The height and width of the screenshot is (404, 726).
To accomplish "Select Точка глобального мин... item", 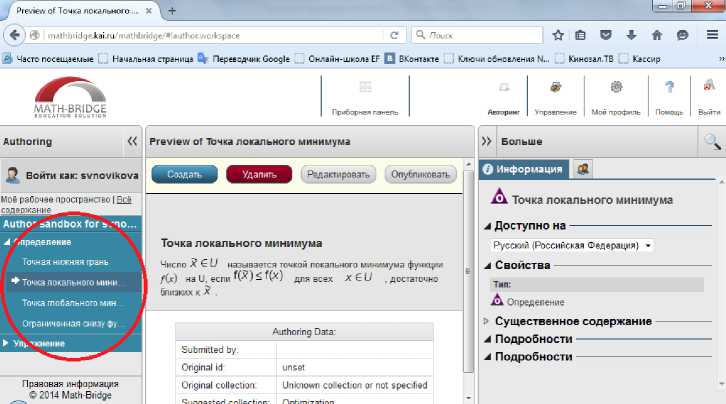I will pos(72,303).
